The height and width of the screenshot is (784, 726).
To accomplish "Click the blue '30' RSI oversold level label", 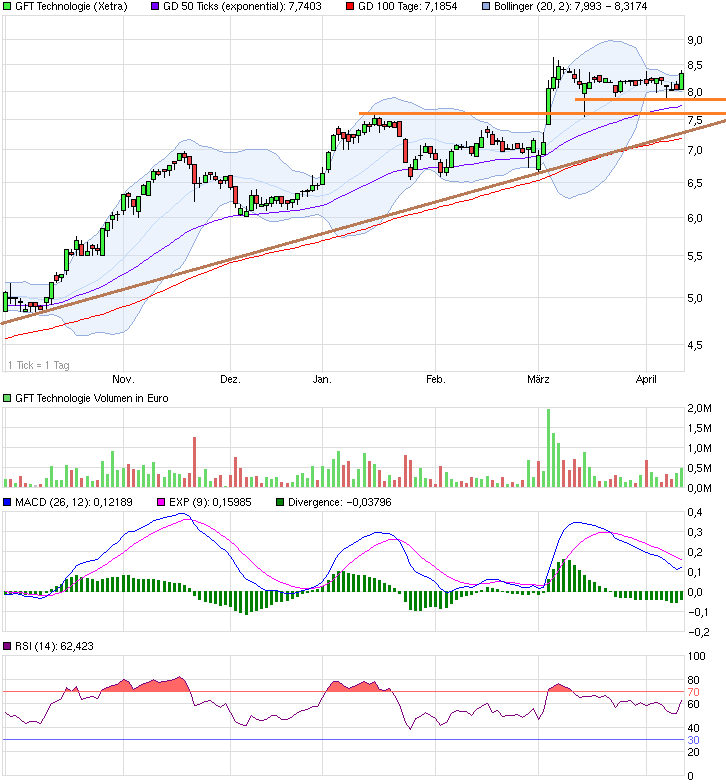I will coord(694,740).
